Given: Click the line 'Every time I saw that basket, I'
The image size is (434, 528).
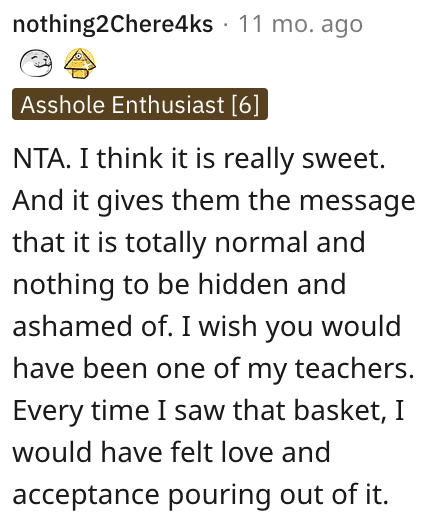Looking at the screenshot, I should pyautogui.click(x=208, y=411).
